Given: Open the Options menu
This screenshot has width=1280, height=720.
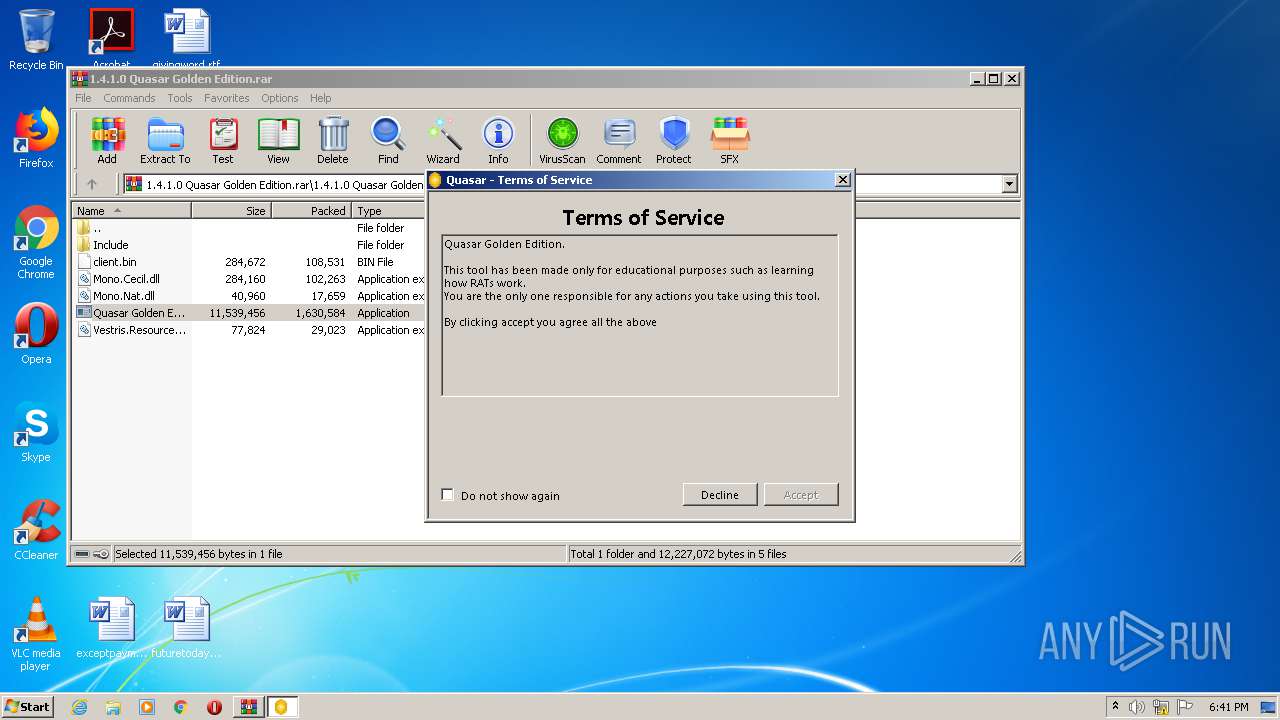Looking at the screenshot, I should (x=280, y=98).
